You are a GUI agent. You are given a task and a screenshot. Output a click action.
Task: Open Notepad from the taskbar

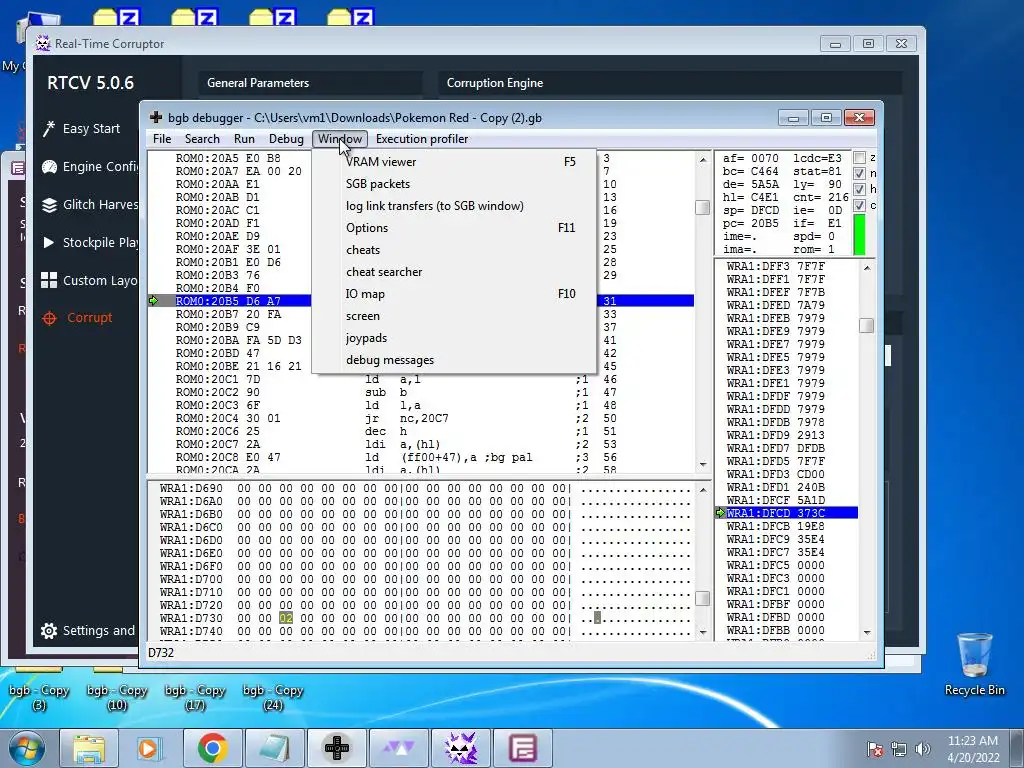coord(274,748)
